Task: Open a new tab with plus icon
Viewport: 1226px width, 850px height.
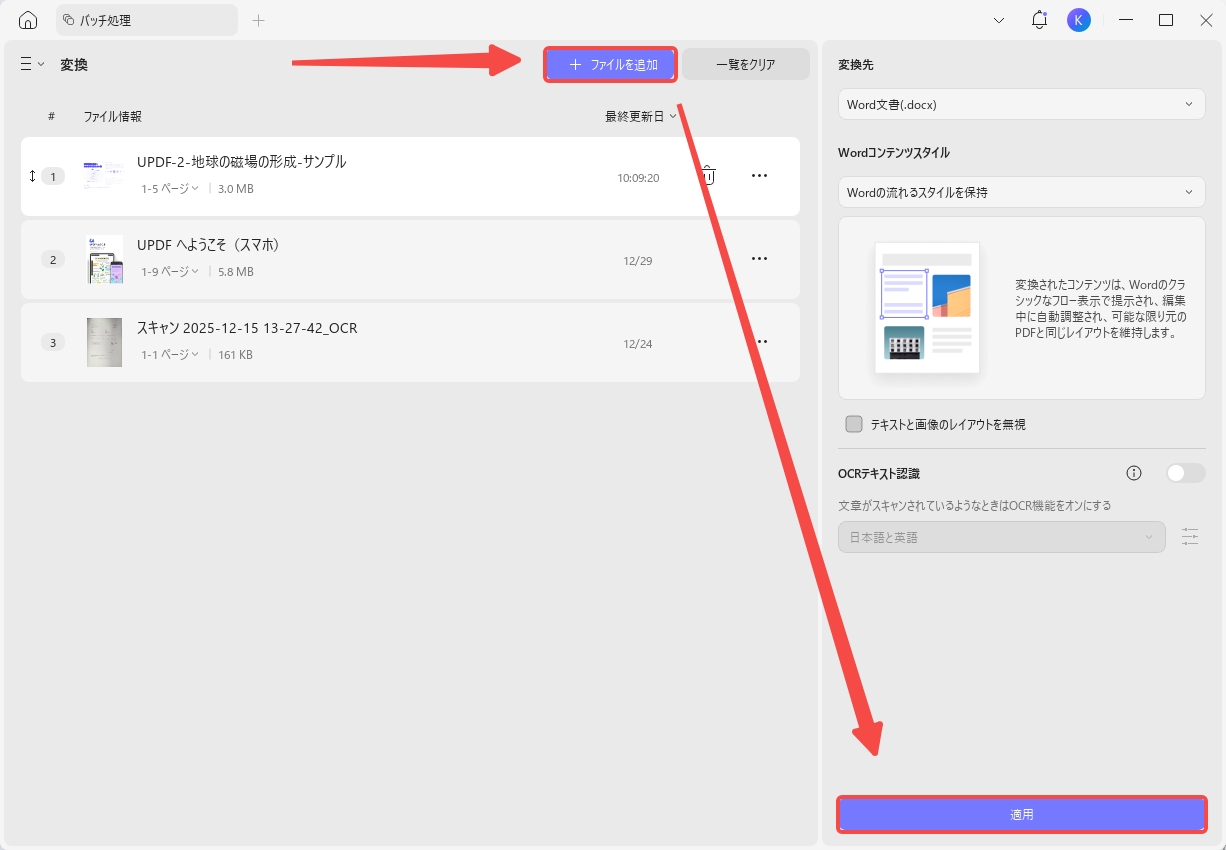Action: click(x=258, y=20)
